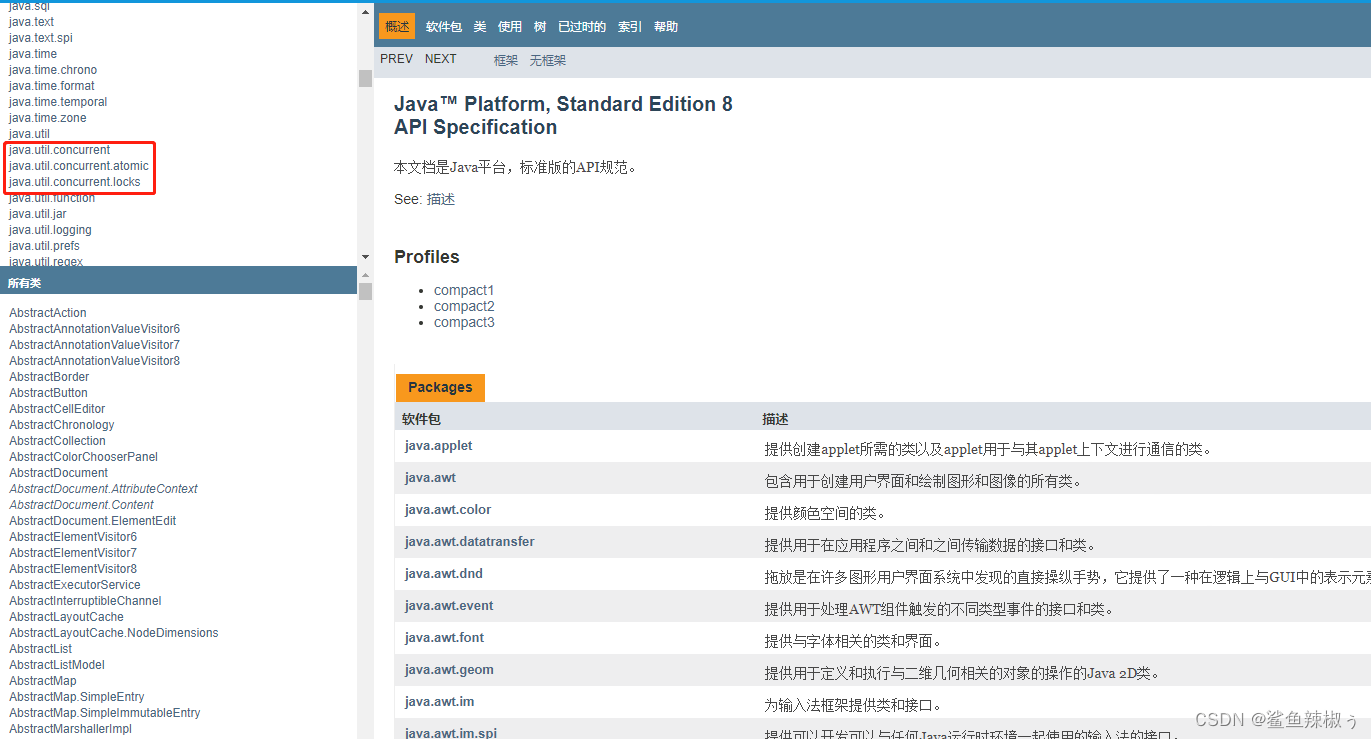Screen dimensions: 1371x739
Task: Switch to the 树 tab
Action: pos(539,26)
